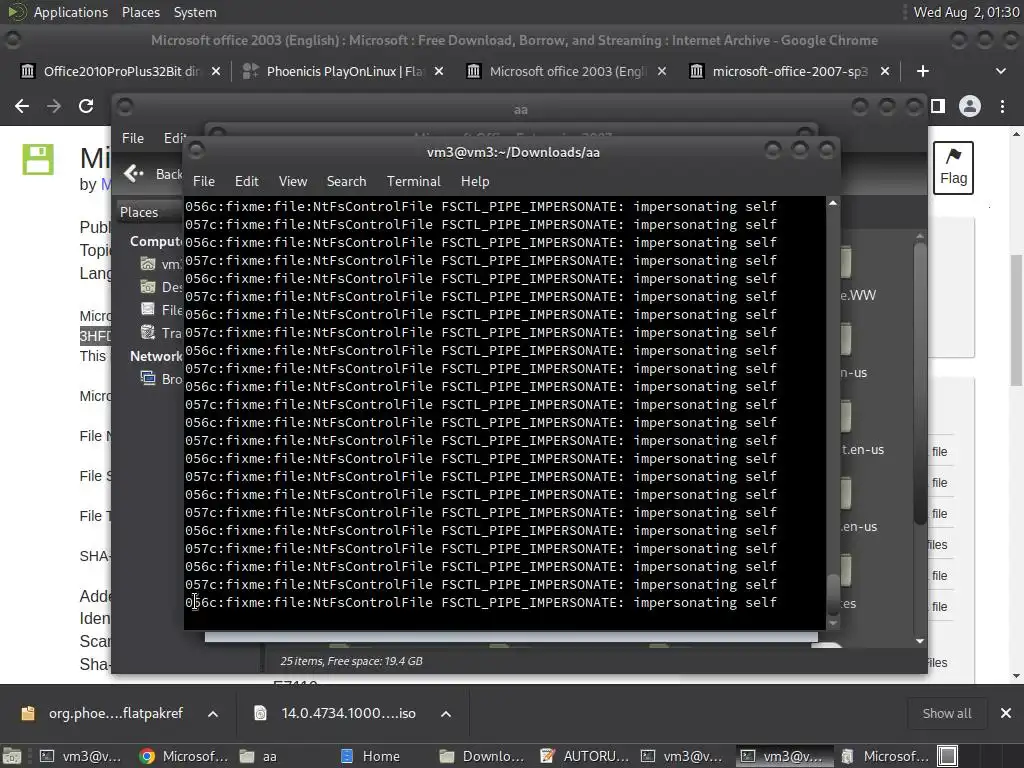Expand Chrome tab search chevron
The width and height of the screenshot is (1024, 768).
pos(1000,71)
